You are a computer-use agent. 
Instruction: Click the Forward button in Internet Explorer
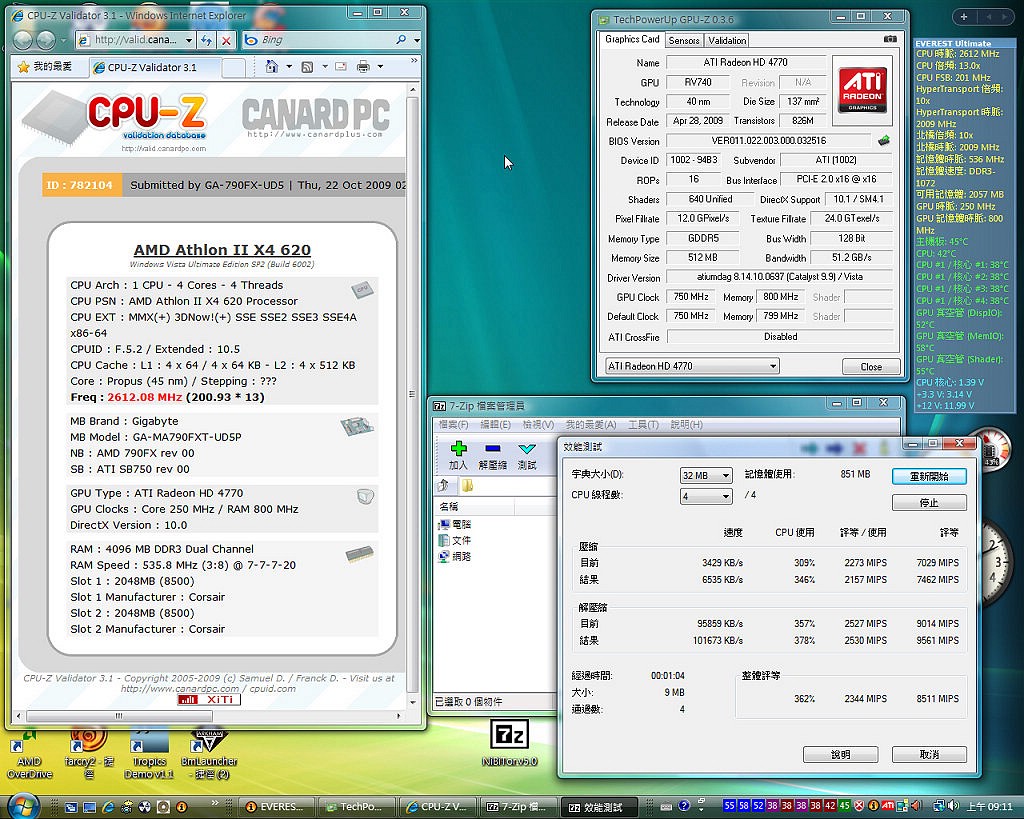[x=46, y=40]
